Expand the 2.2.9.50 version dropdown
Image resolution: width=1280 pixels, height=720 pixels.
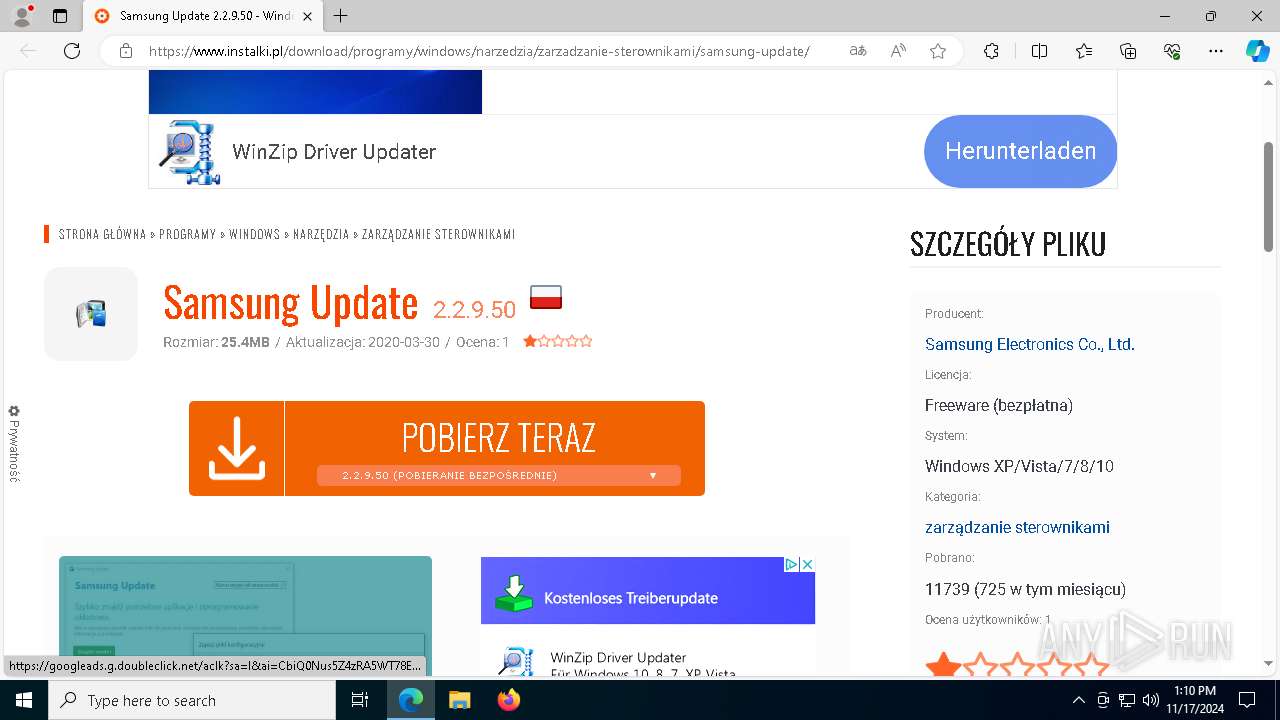[x=499, y=476]
